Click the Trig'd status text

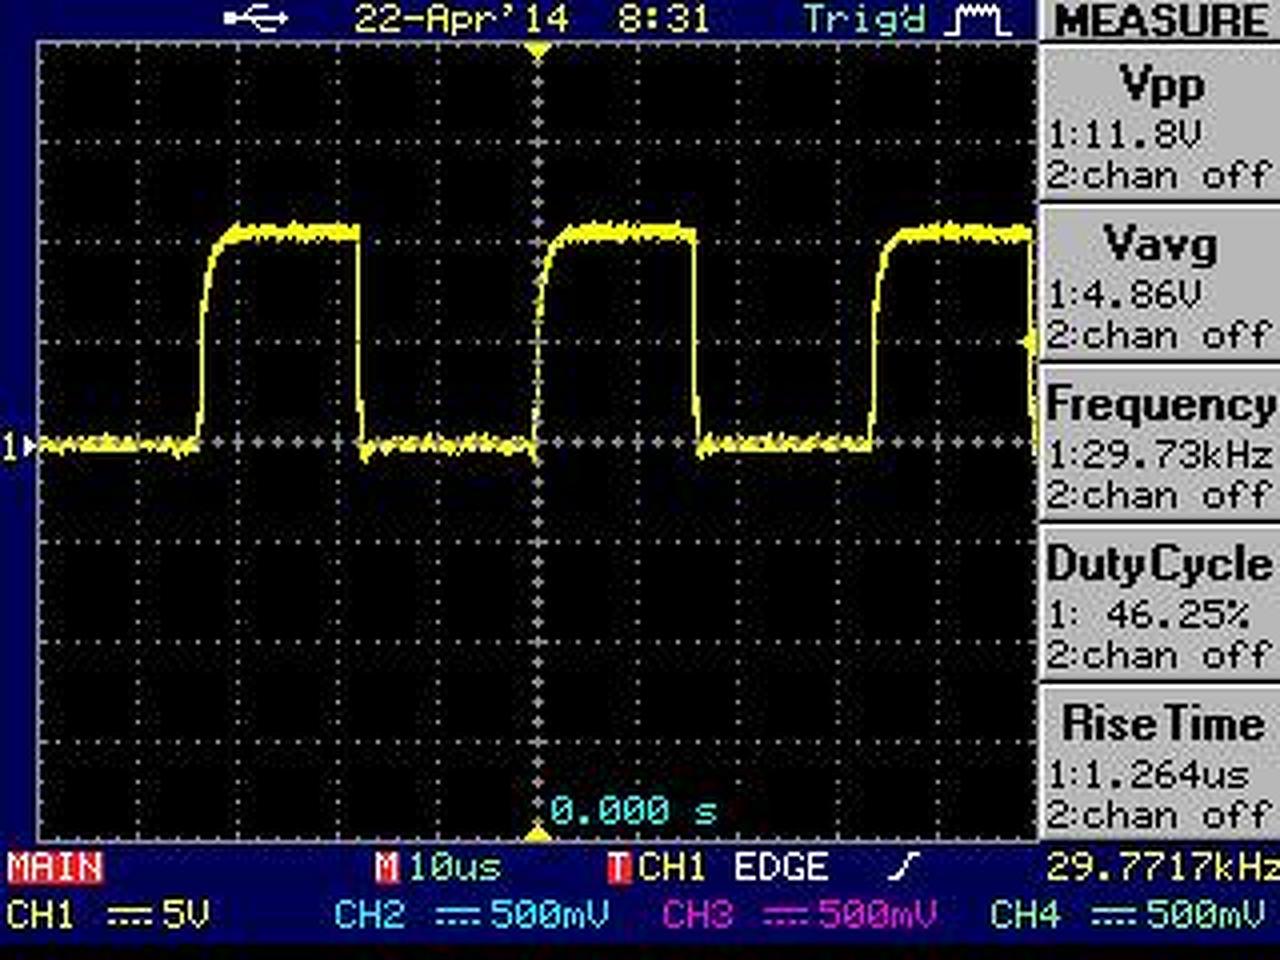(x=865, y=20)
